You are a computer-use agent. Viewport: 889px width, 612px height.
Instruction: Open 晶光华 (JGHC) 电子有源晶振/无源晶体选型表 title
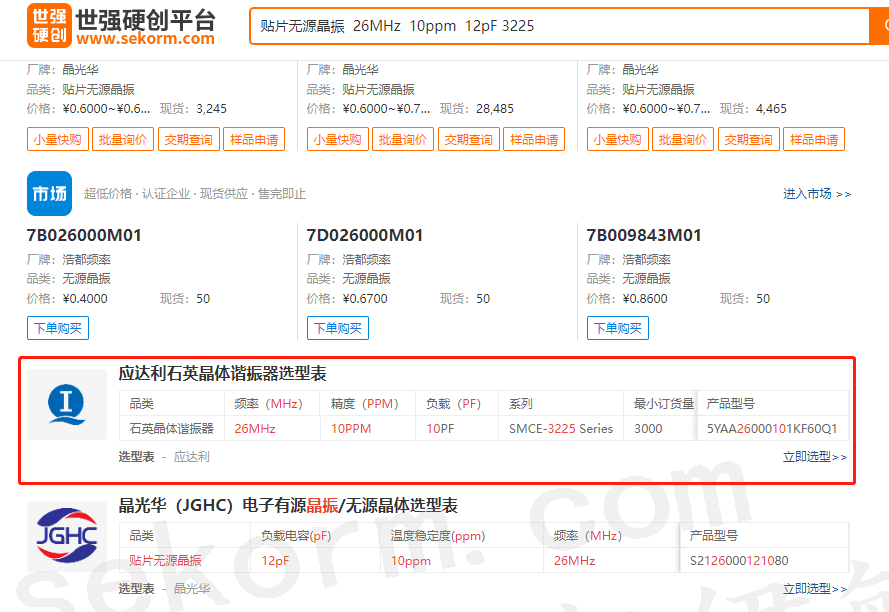coord(288,505)
